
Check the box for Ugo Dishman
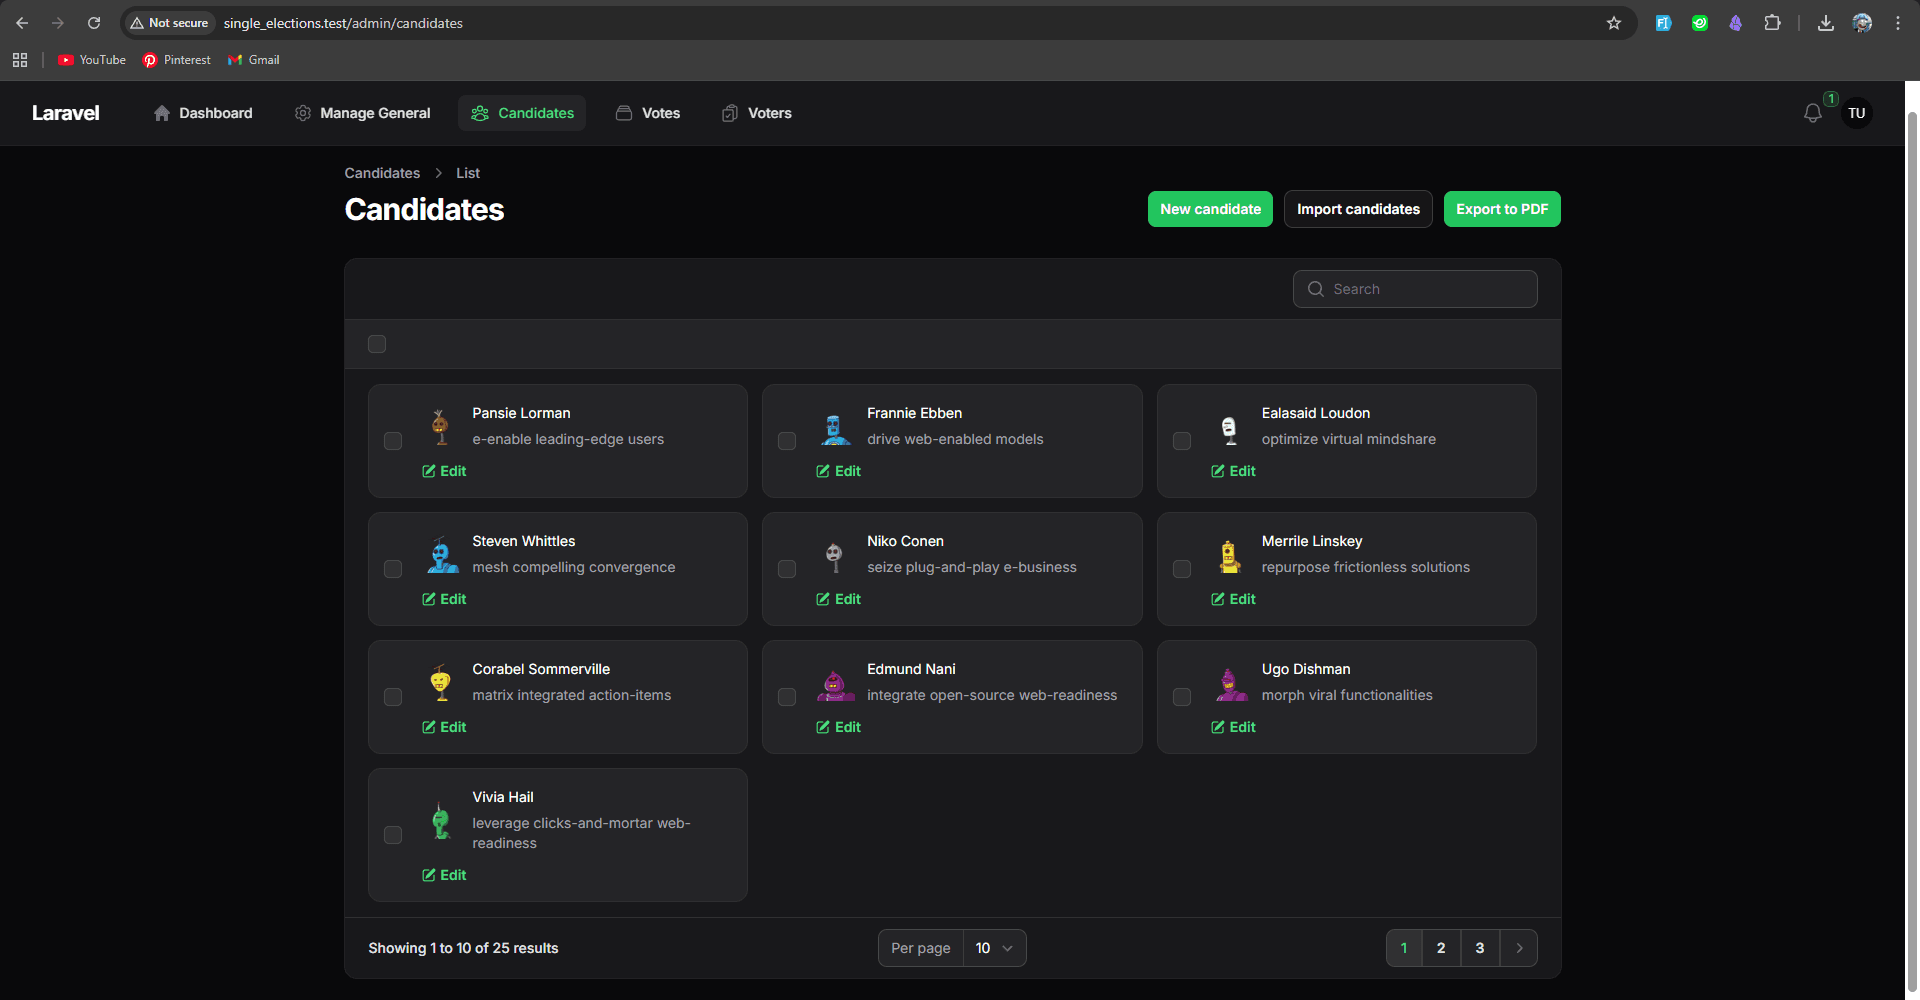tap(1181, 697)
